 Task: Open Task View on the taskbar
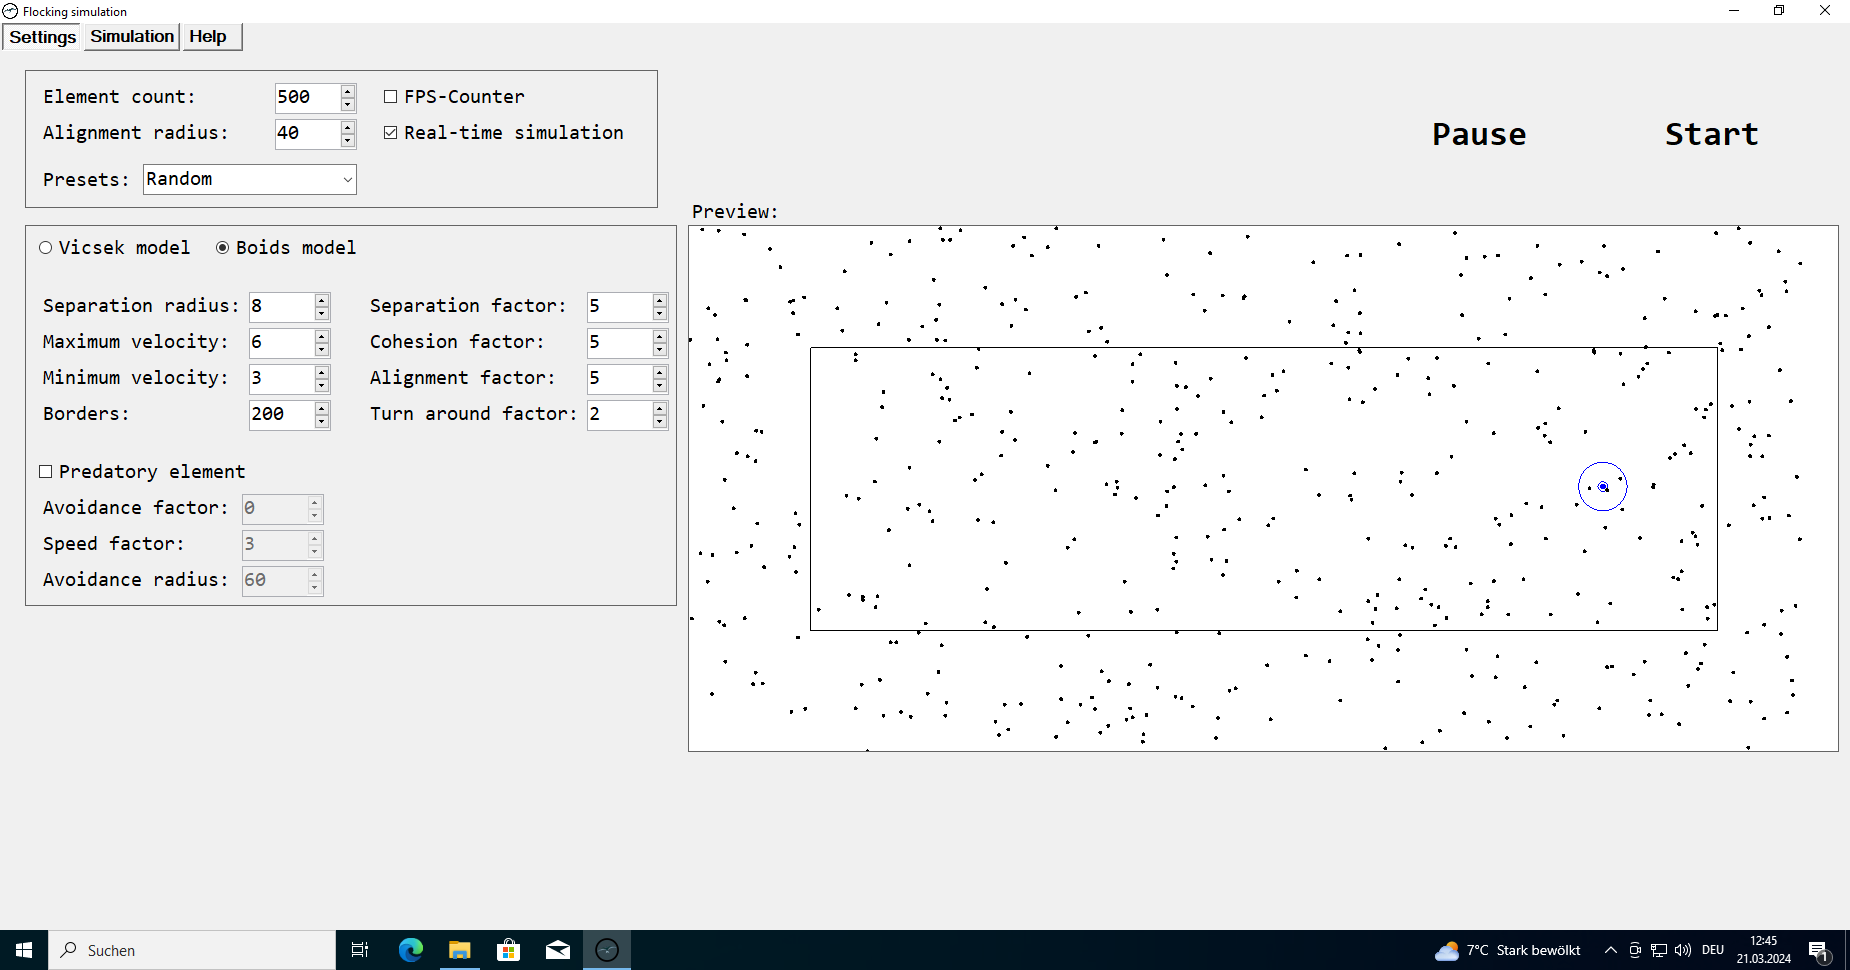(360, 950)
